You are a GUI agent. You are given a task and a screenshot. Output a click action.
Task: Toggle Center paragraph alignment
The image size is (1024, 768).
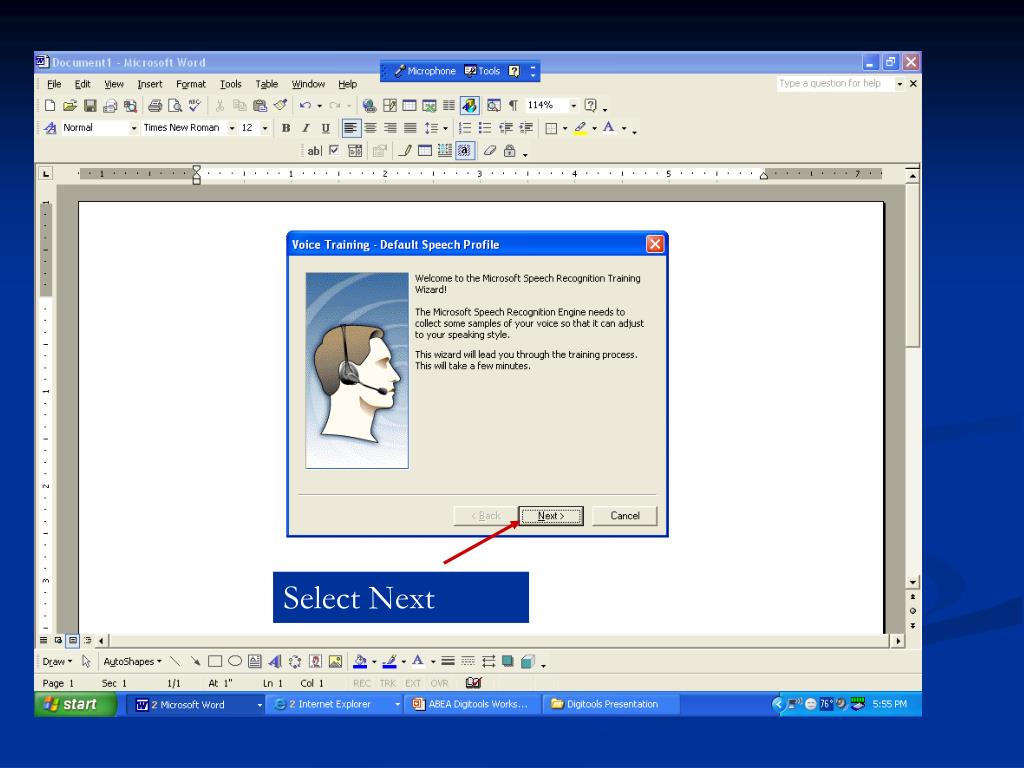(370, 128)
